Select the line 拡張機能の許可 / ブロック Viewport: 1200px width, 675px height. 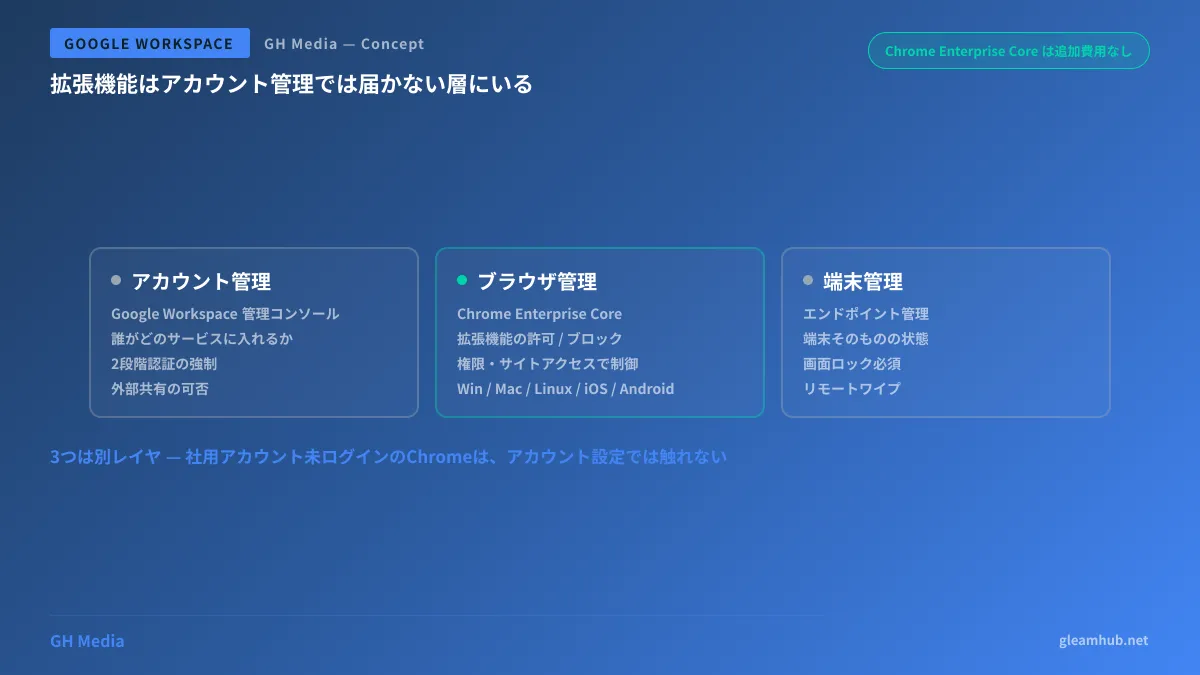coord(539,339)
